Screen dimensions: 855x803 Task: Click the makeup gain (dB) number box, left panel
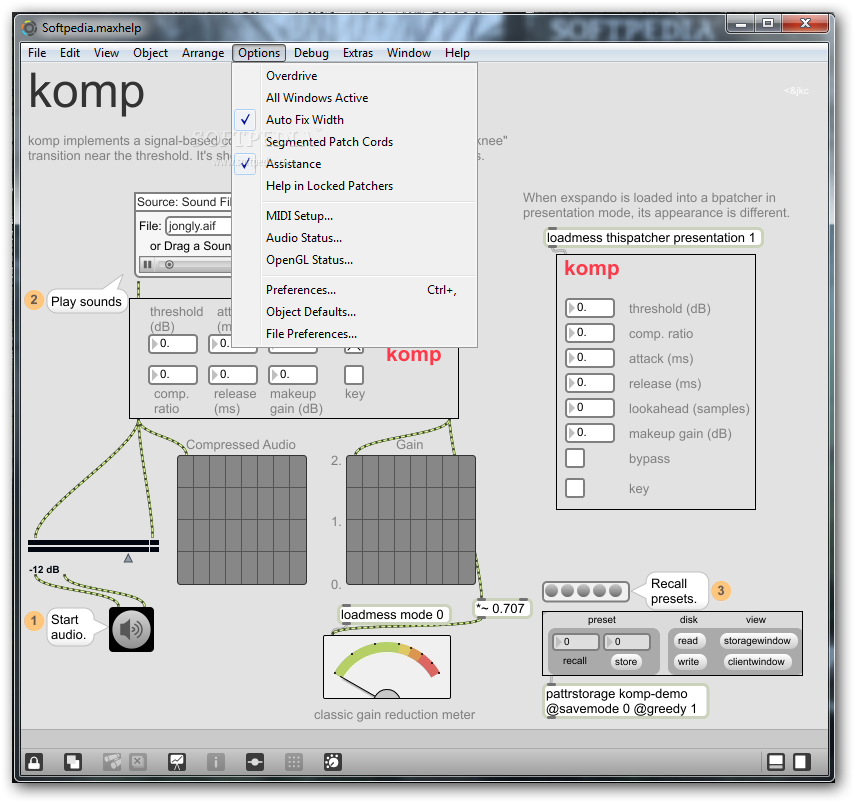(x=293, y=375)
